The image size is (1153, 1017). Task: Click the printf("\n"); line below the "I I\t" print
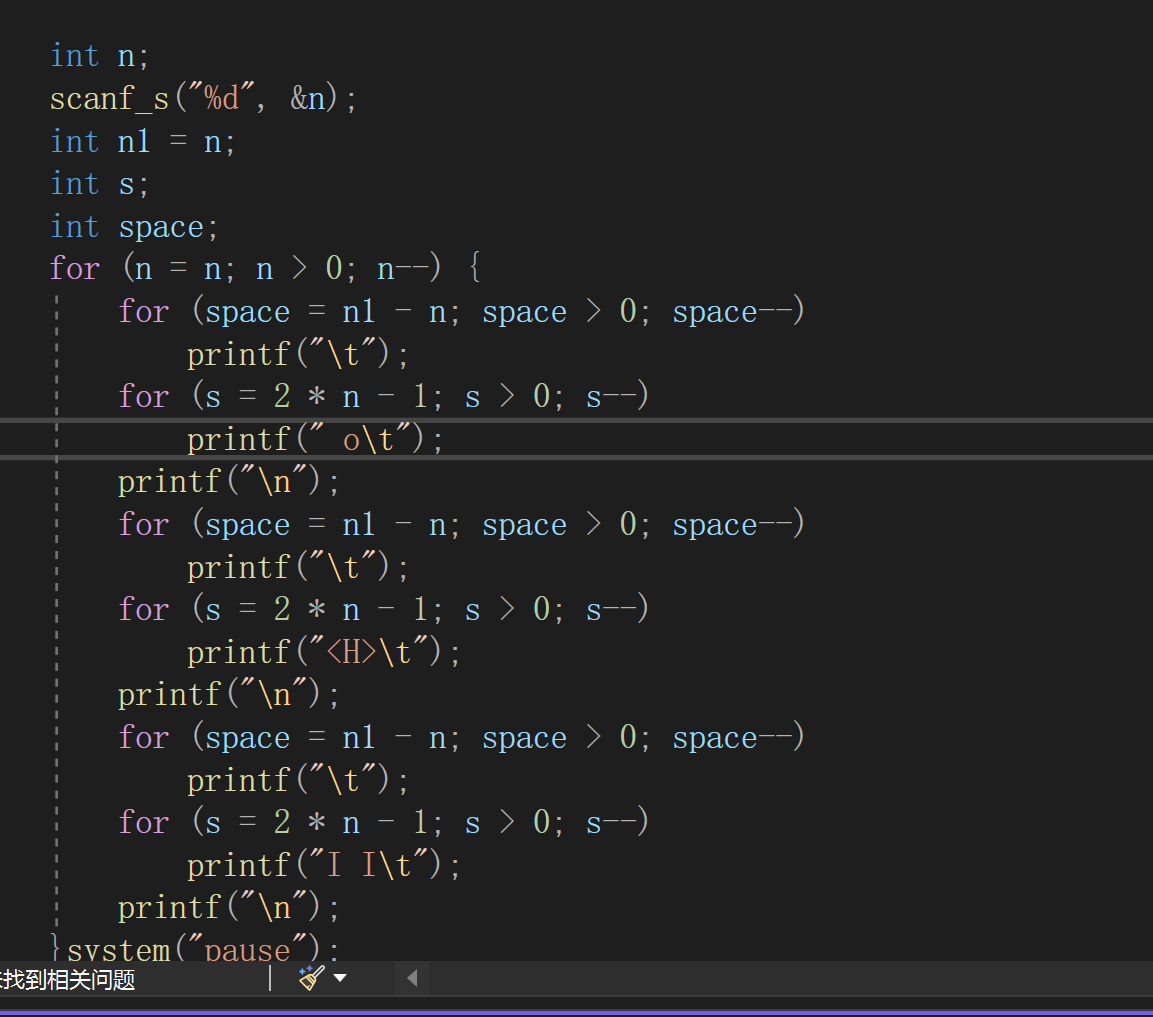229,907
